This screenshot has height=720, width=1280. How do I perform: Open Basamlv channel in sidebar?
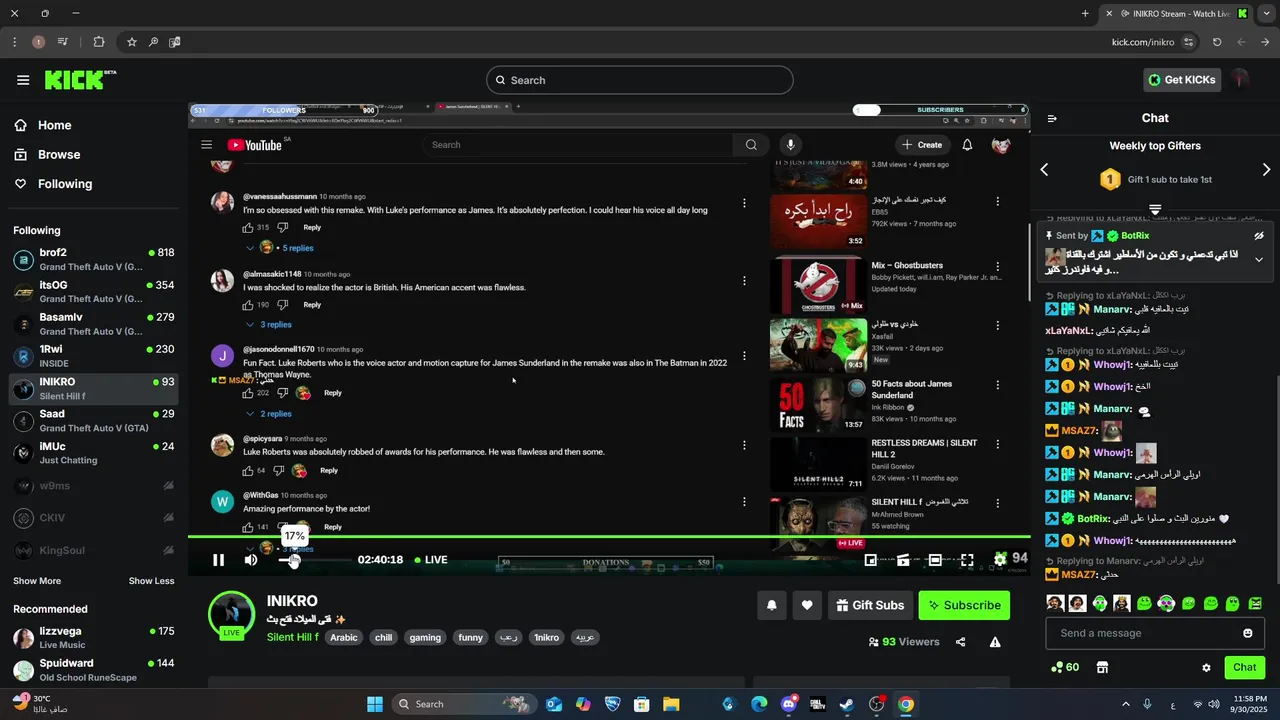[94, 324]
